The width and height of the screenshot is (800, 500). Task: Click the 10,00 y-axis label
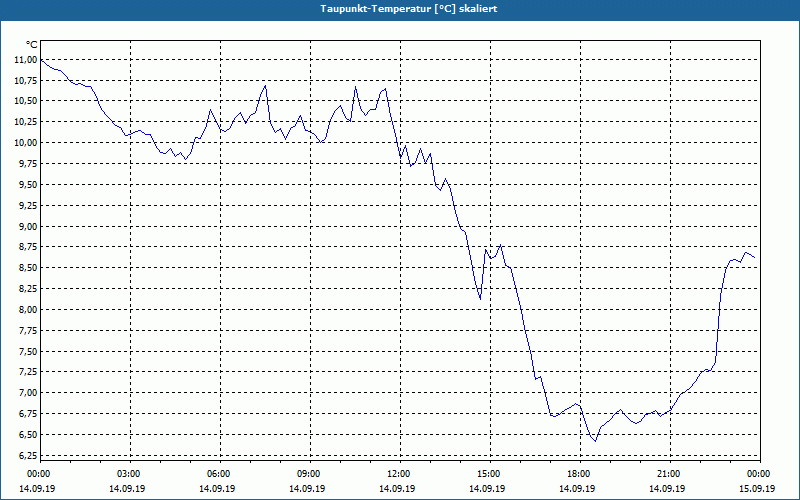pyautogui.click(x=27, y=143)
